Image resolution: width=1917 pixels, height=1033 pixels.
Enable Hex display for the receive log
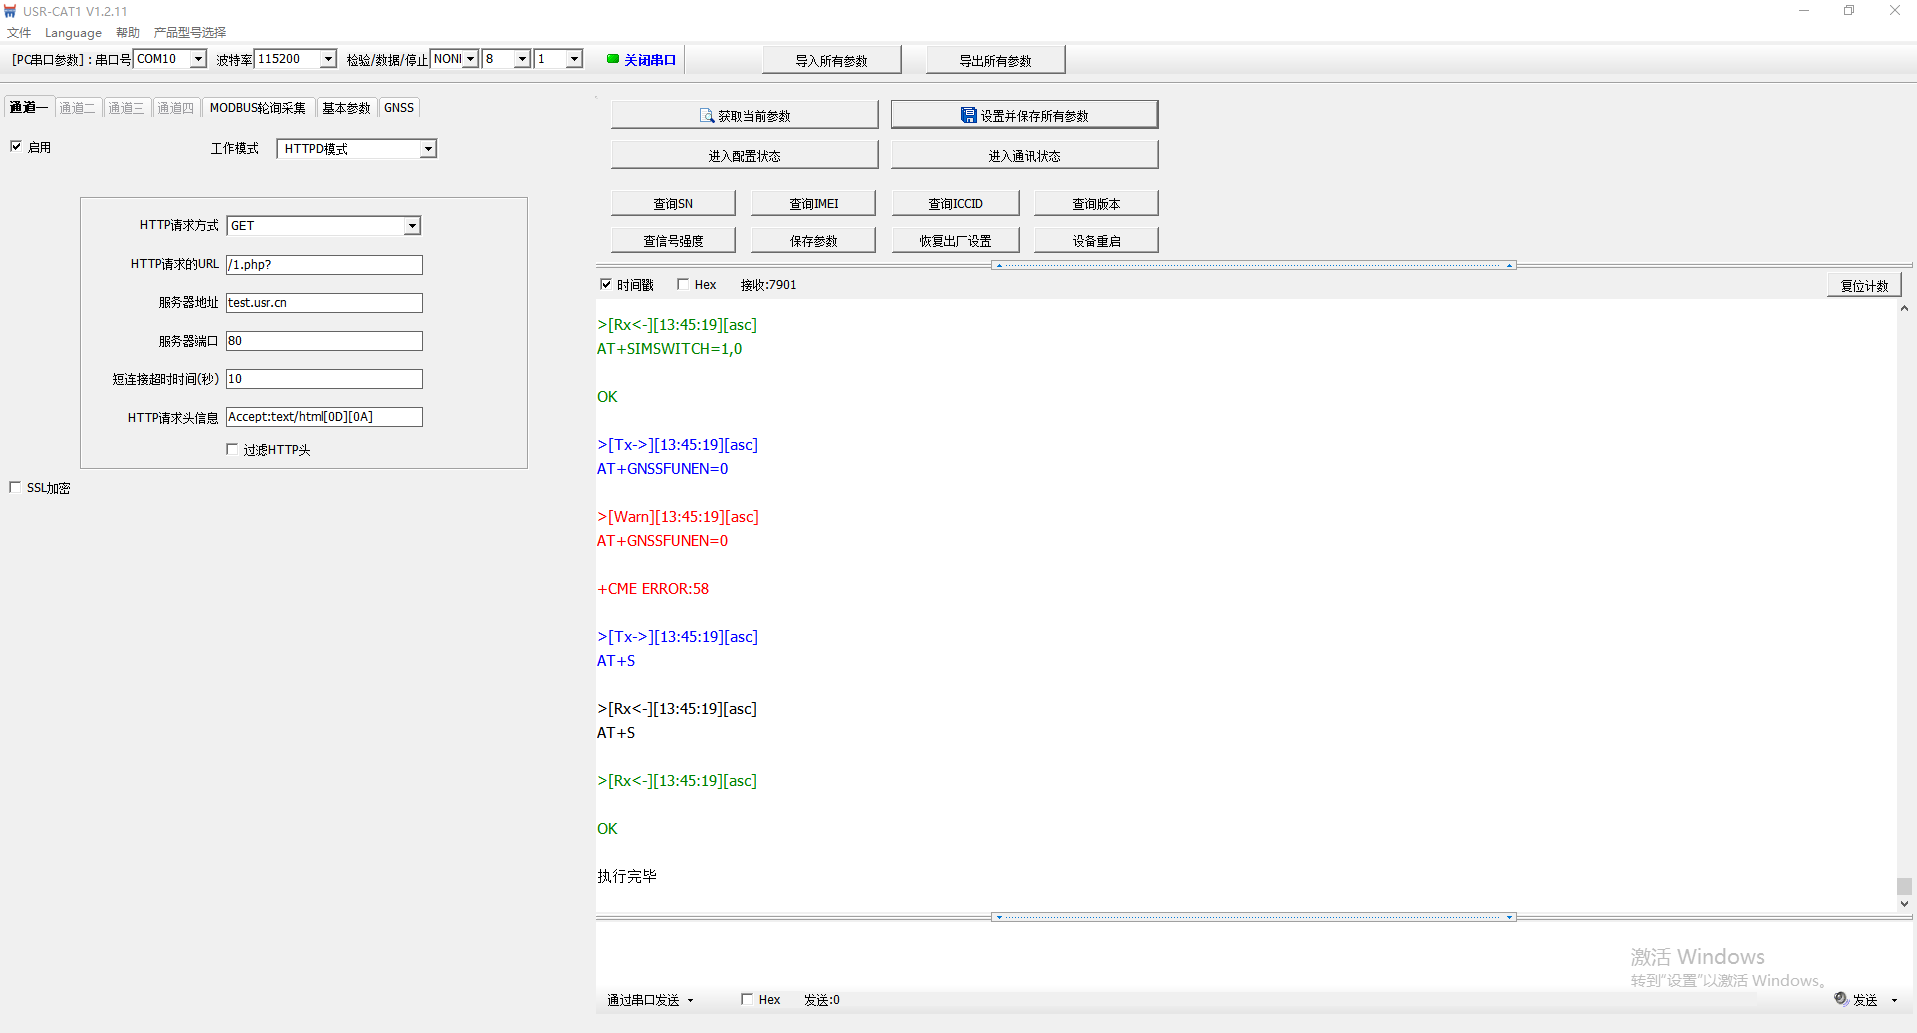[683, 285]
